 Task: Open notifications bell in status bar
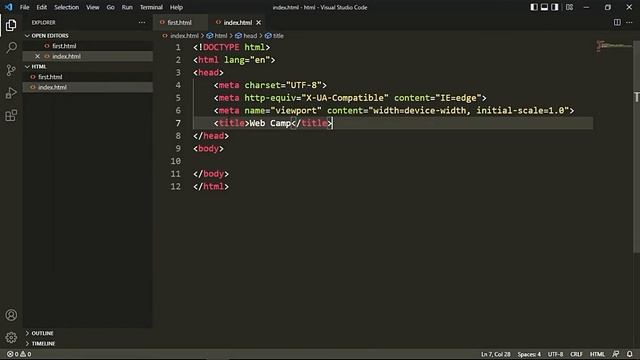tap(630, 354)
